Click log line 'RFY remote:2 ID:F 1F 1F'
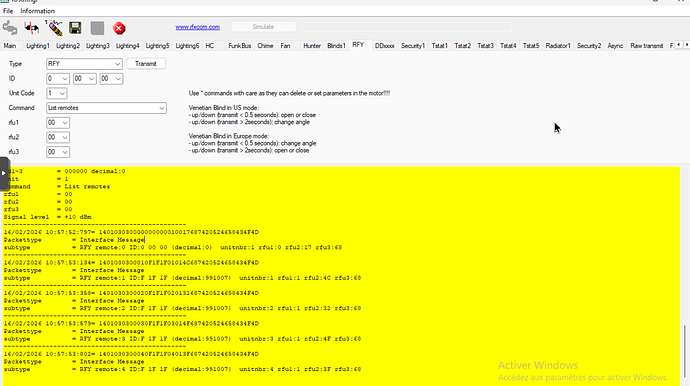This screenshot has width=690, height=386. pyautogui.click(x=182, y=309)
